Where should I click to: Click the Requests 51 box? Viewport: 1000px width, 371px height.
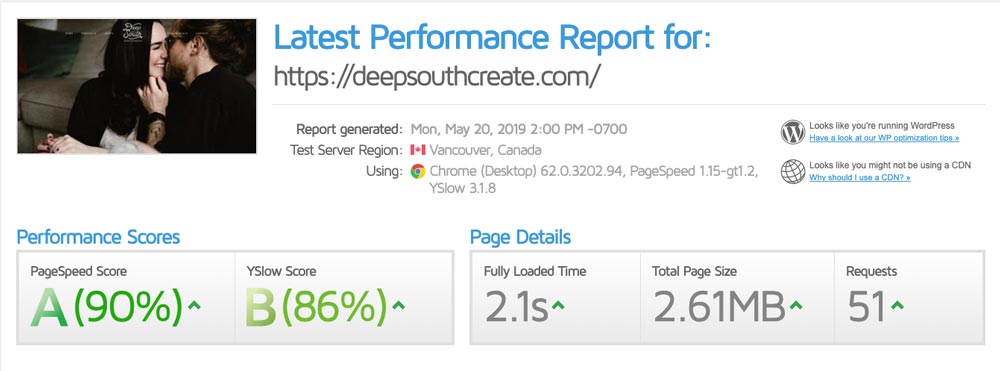(x=909, y=298)
